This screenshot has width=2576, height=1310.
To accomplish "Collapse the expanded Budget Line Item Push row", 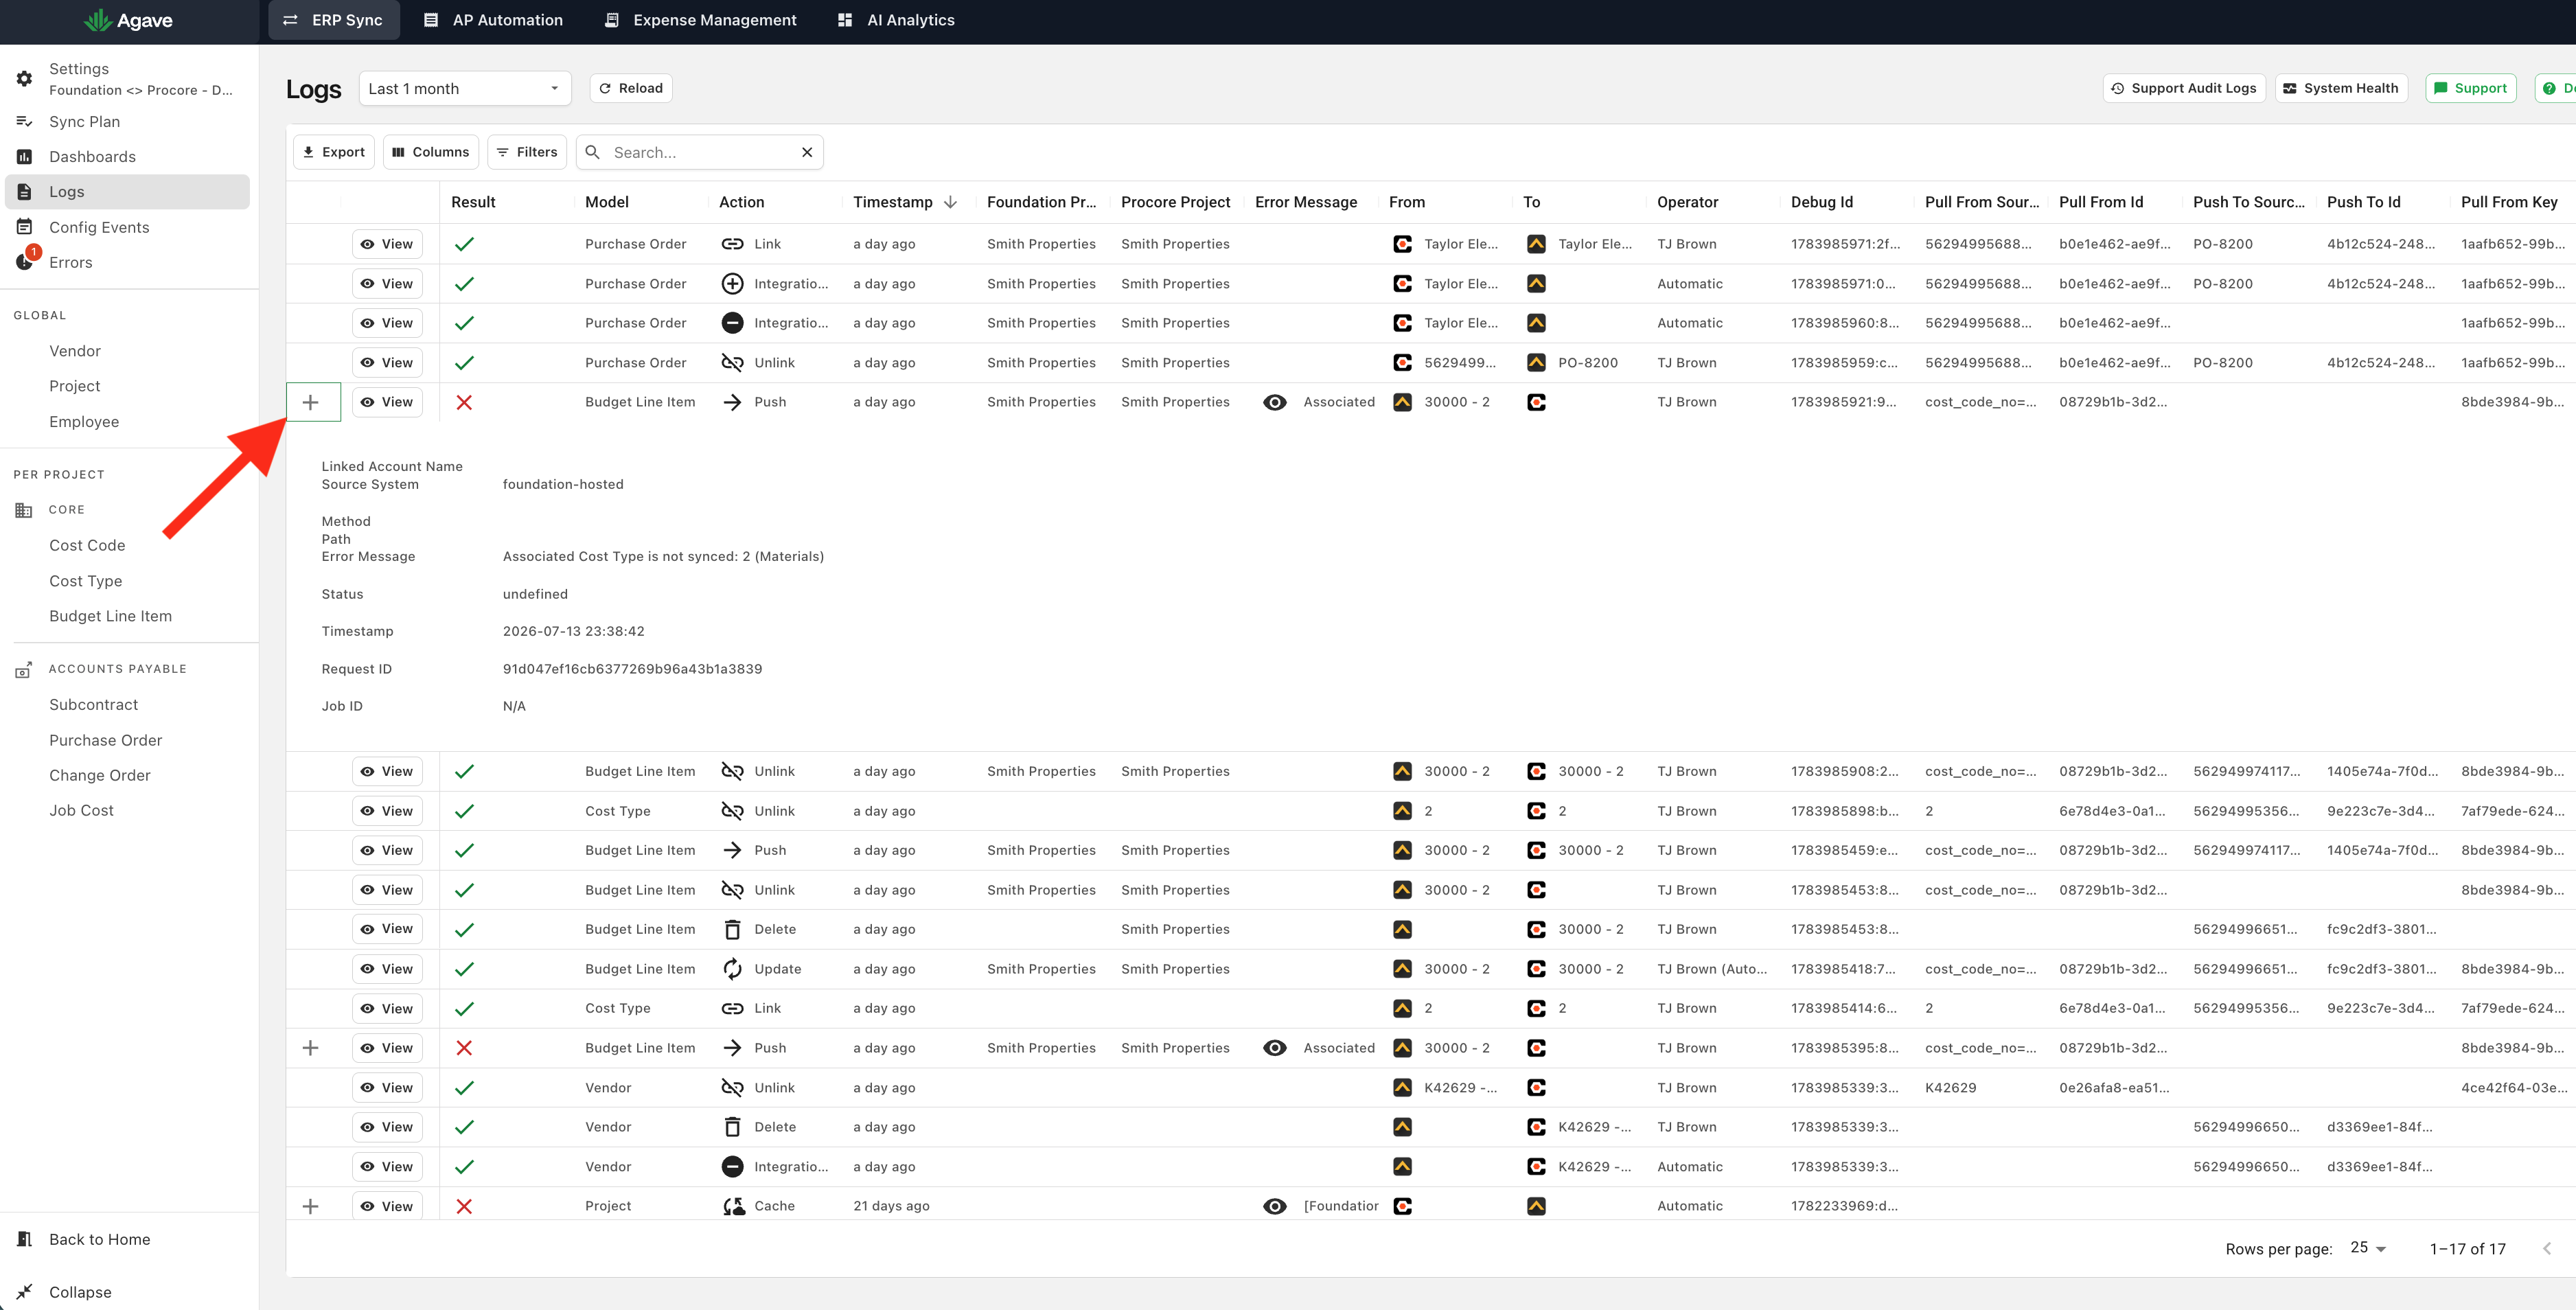I will coord(311,402).
